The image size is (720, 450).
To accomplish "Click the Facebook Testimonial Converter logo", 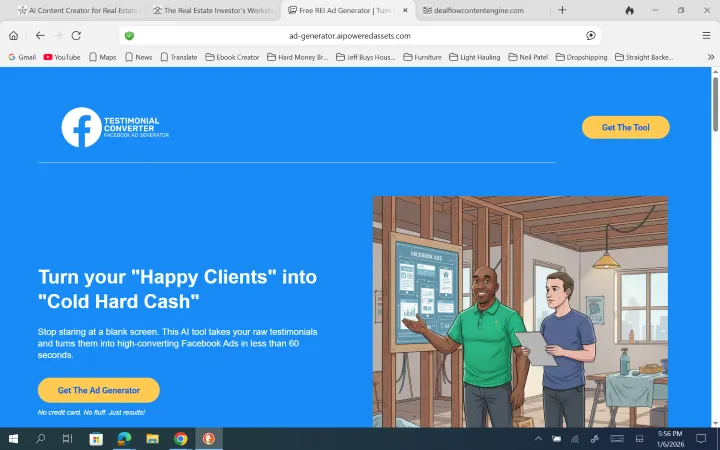I will click(115, 127).
